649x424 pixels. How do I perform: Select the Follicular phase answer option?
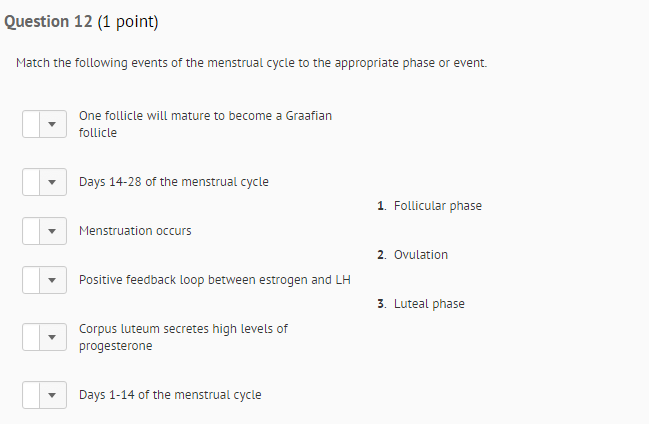pyautogui.click(x=437, y=206)
